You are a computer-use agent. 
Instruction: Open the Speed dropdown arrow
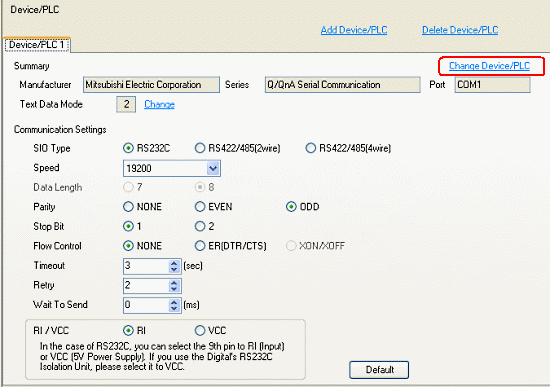click(213, 168)
